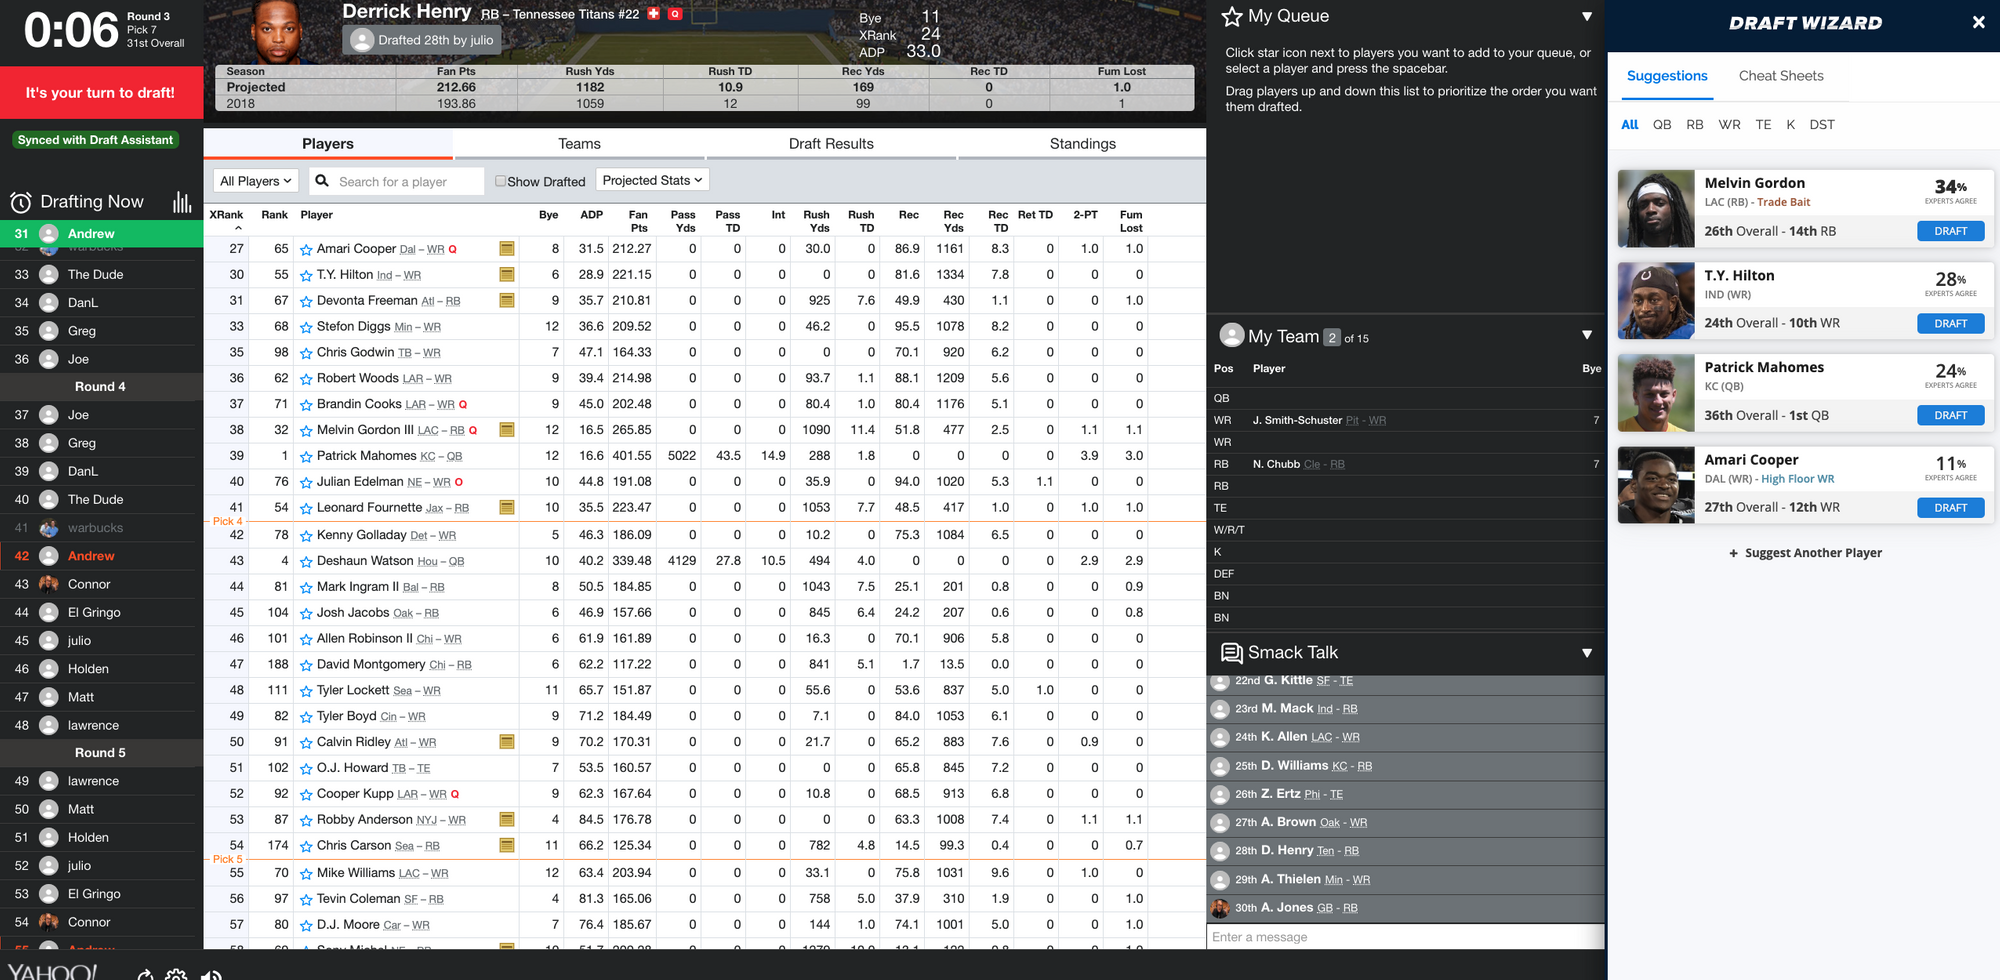Image resolution: width=2000 pixels, height=980 pixels.
Task: Open Leonard Fournette's note icon
Action: pos(507,508)
